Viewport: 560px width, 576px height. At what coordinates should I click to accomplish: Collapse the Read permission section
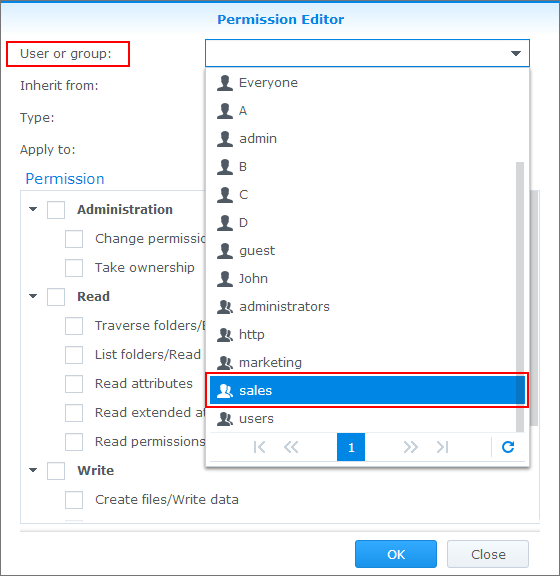[33, 296]
